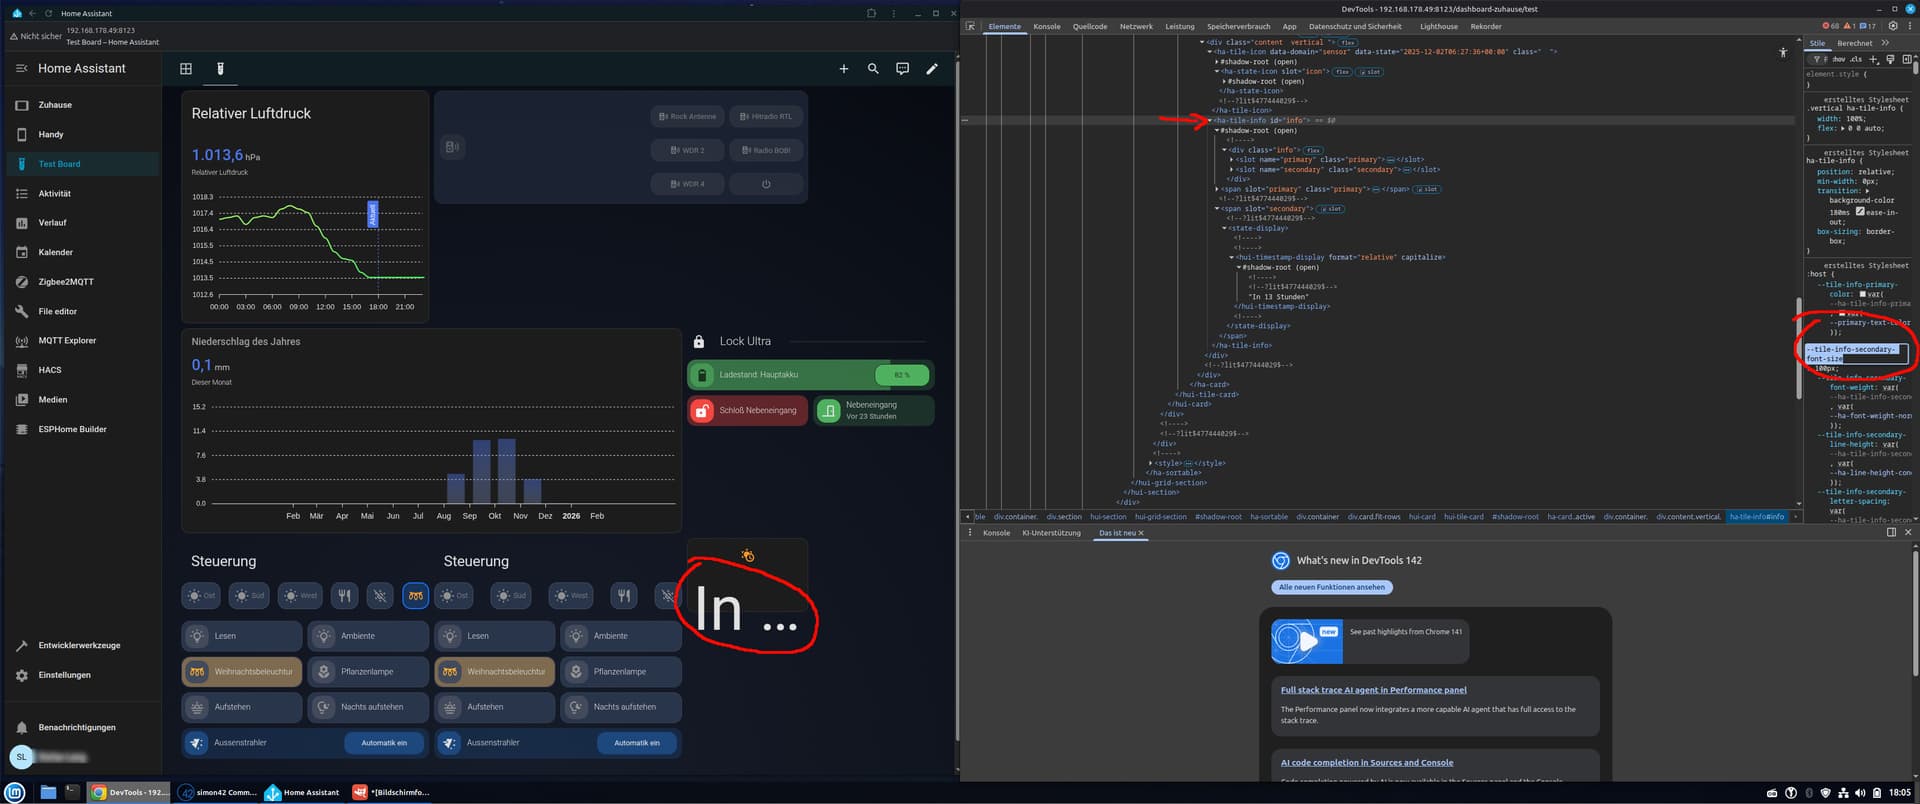Click the dashboard edit pencil icon
This screenshot has height=804, width=1920.
point(932,69)
